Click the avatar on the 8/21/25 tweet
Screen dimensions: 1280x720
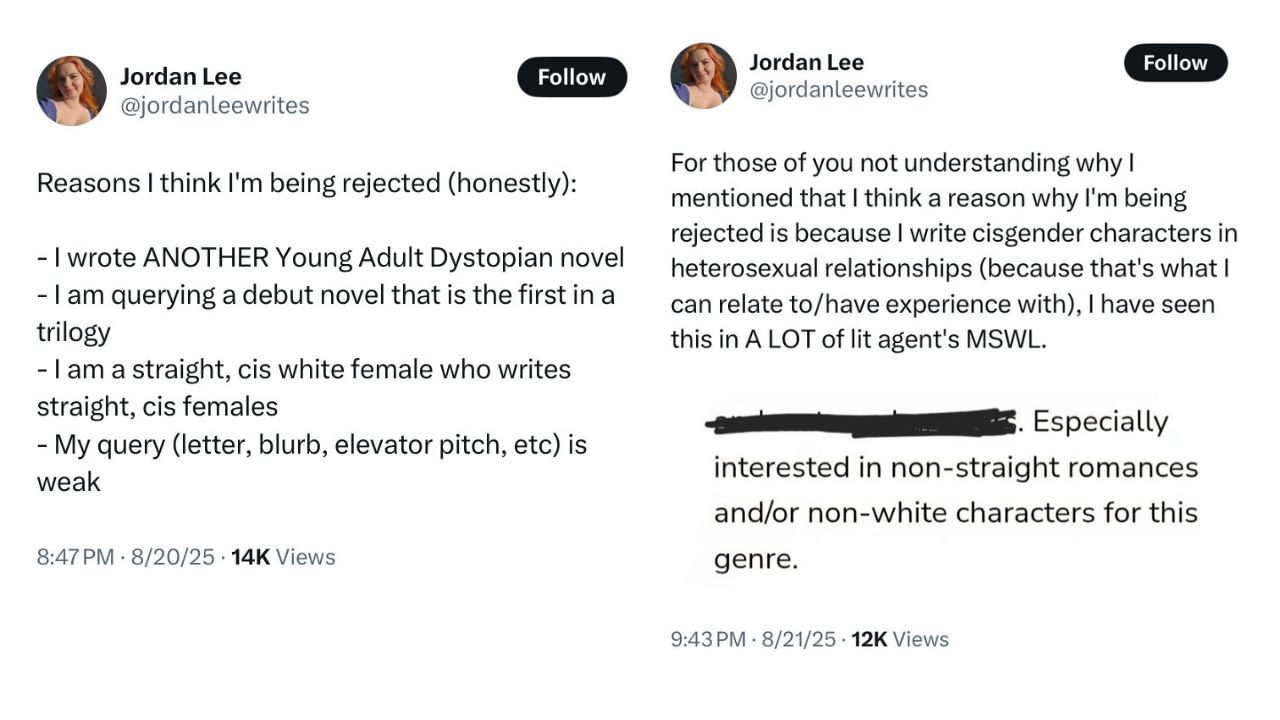coord(703,76)
